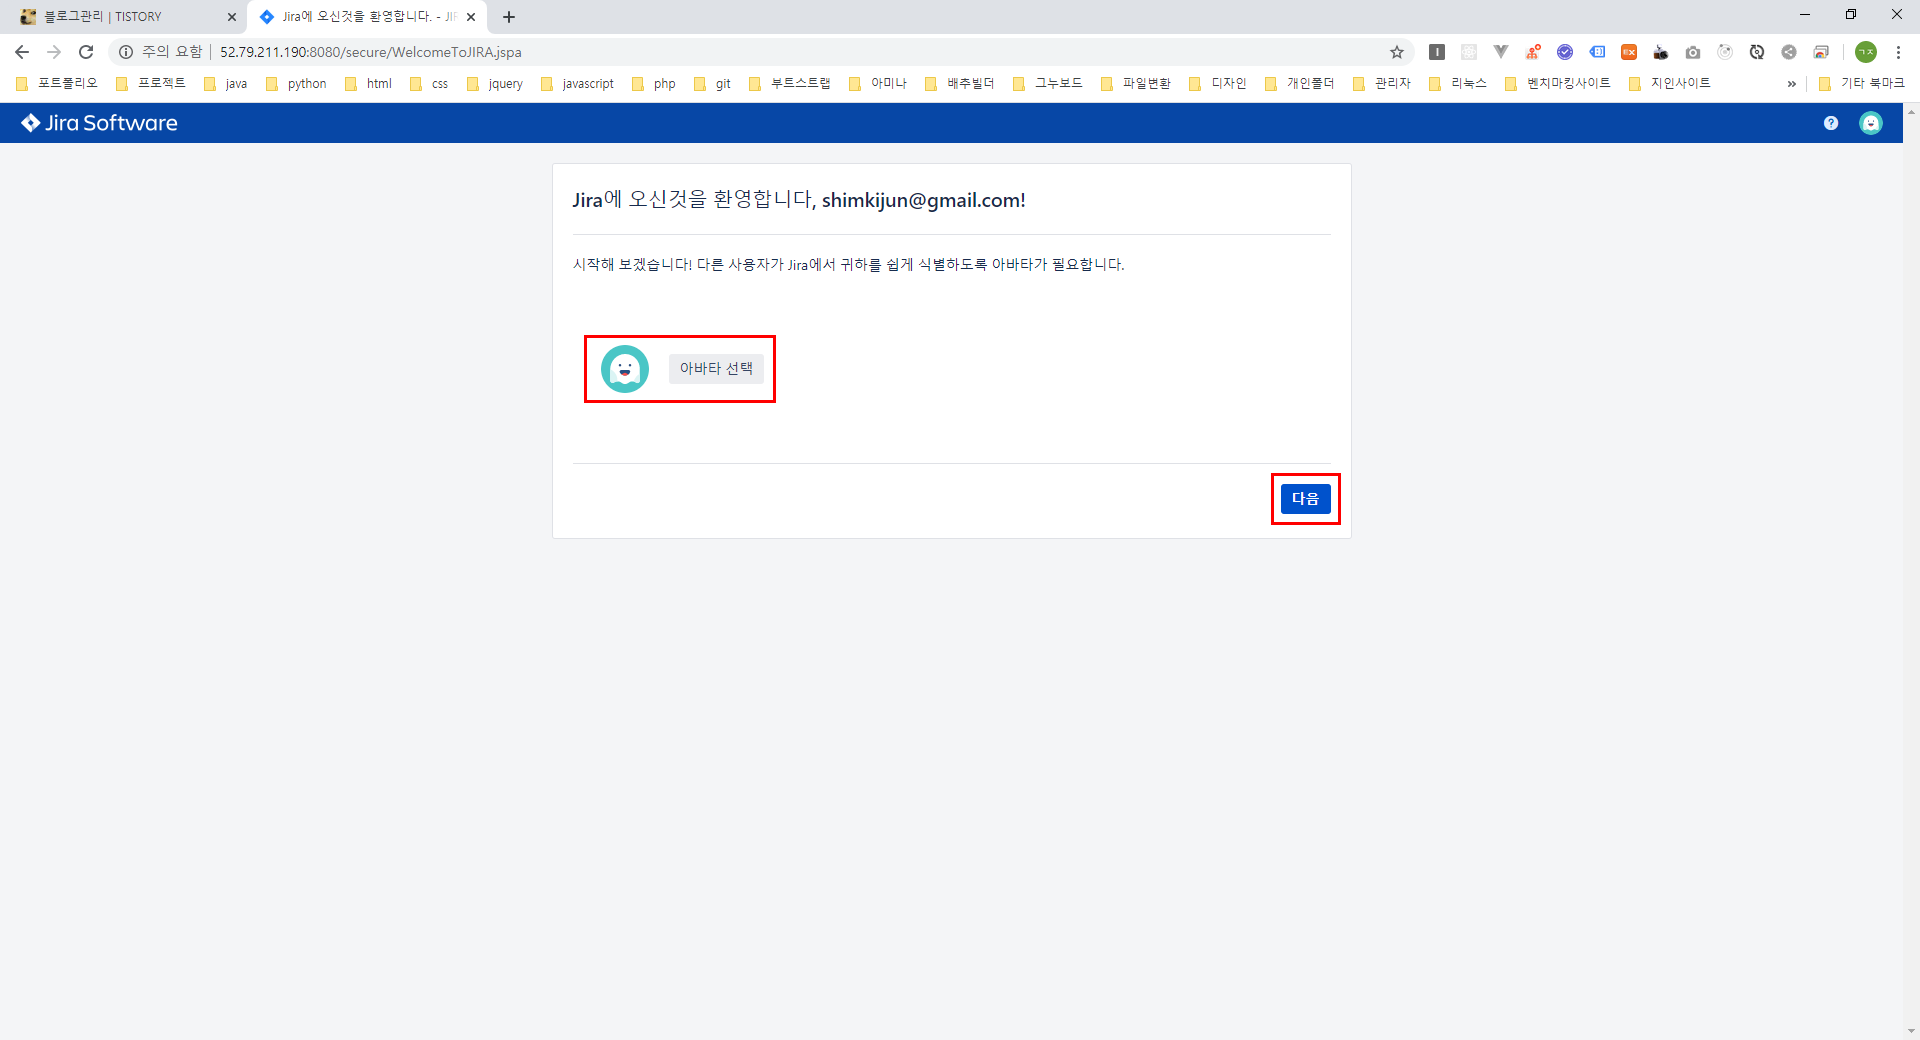
Task: Open the 리눅스 bookmark folder
Action: (1459, 84)
